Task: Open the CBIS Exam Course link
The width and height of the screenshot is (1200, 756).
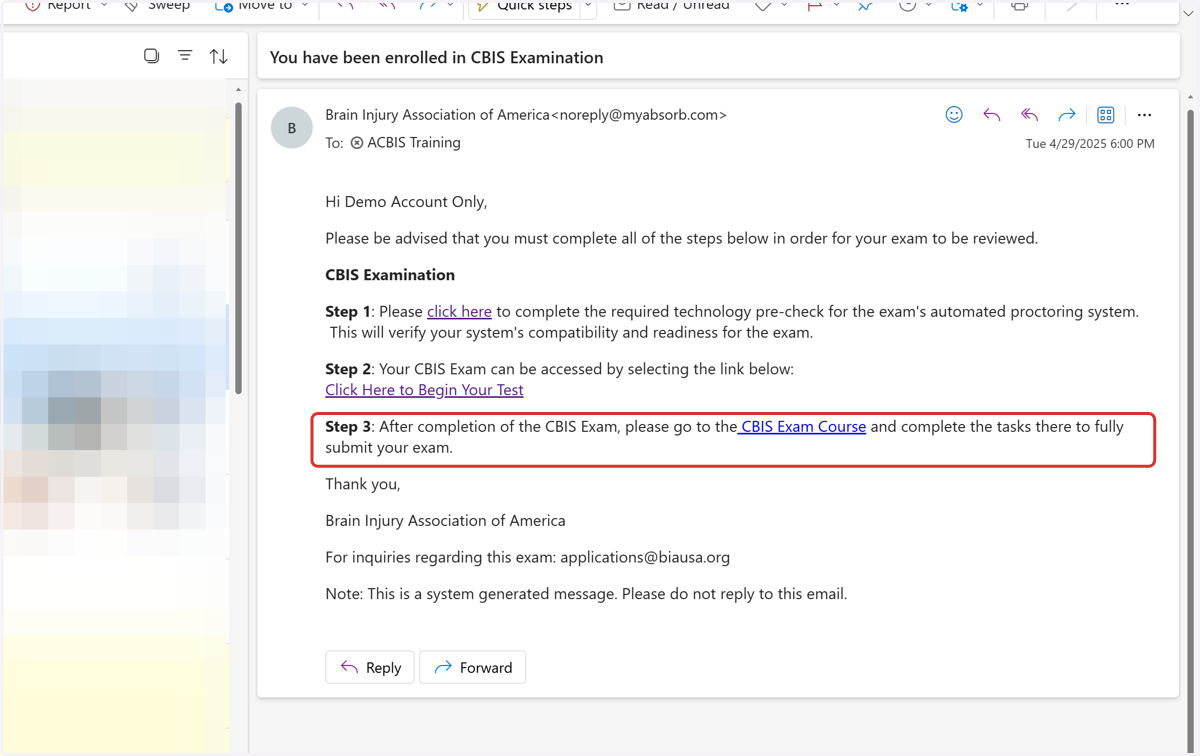Action: [x=802, y=427]
